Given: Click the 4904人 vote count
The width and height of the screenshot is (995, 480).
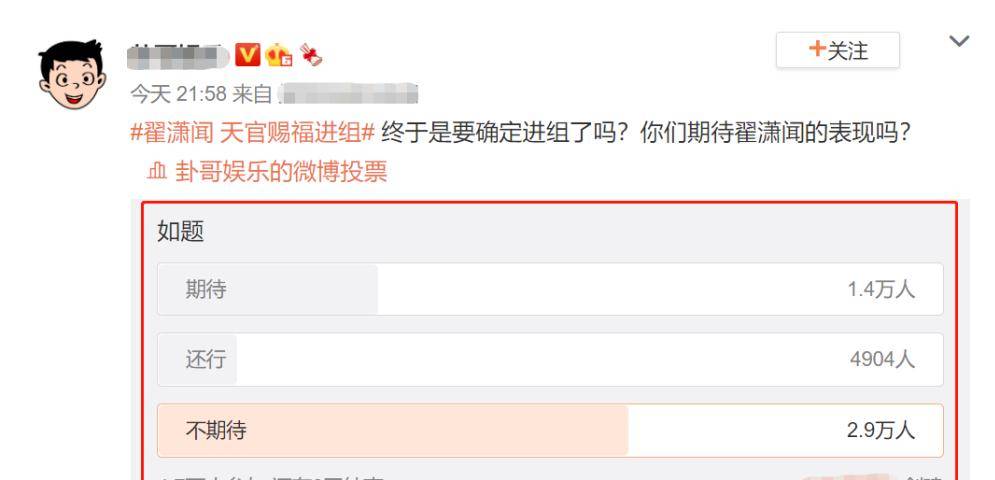Looking at the screenshot, I should click(x=882, y=360).
